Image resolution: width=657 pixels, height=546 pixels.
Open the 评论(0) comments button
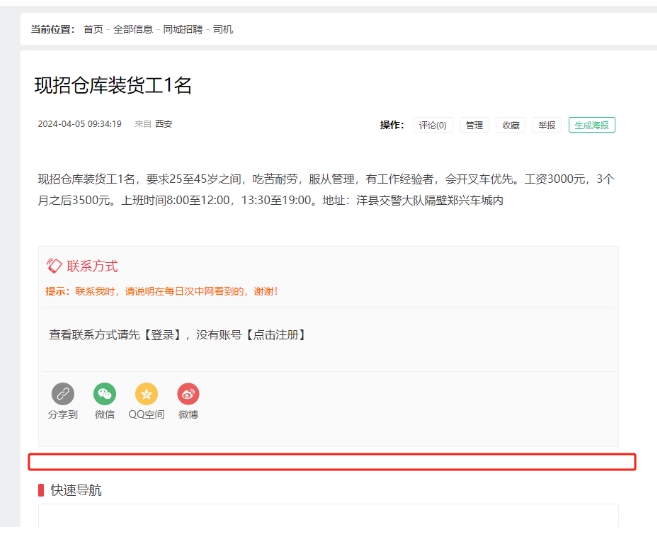pos(433,125)
